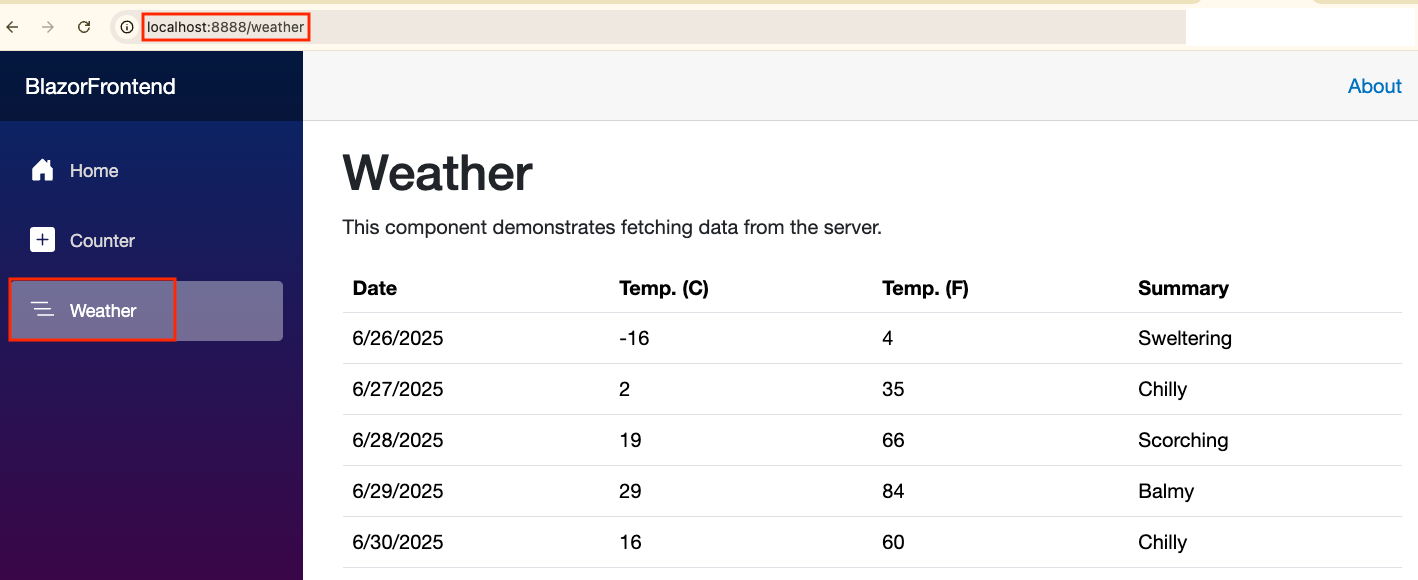Image resolution: width=1418 pixels, height=580 pixels.
Task: Click the Temp. (F) column header
Action: point(925,288)
